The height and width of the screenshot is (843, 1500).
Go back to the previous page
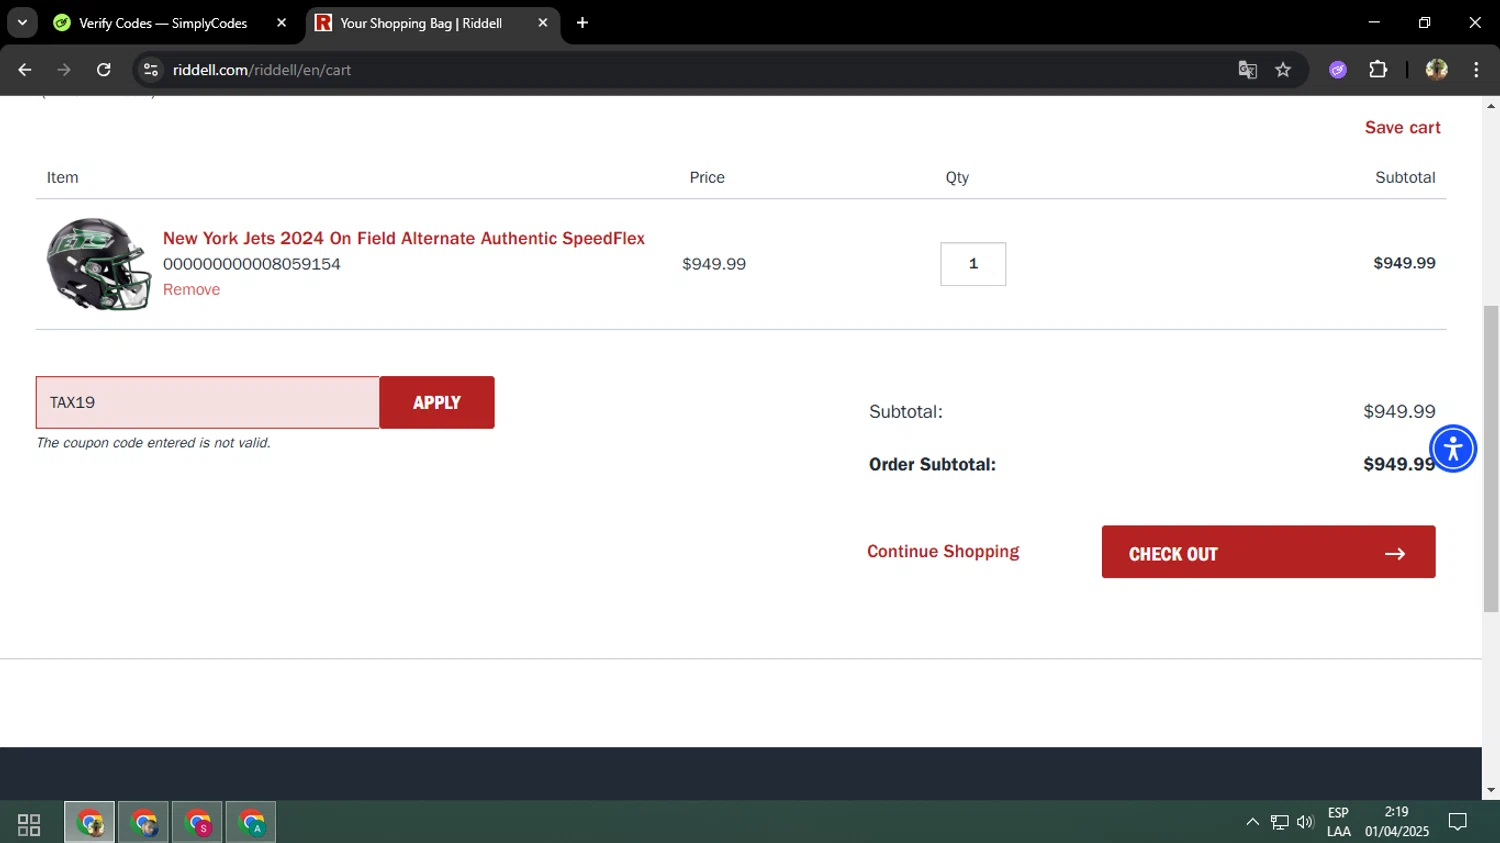[24, 70]
